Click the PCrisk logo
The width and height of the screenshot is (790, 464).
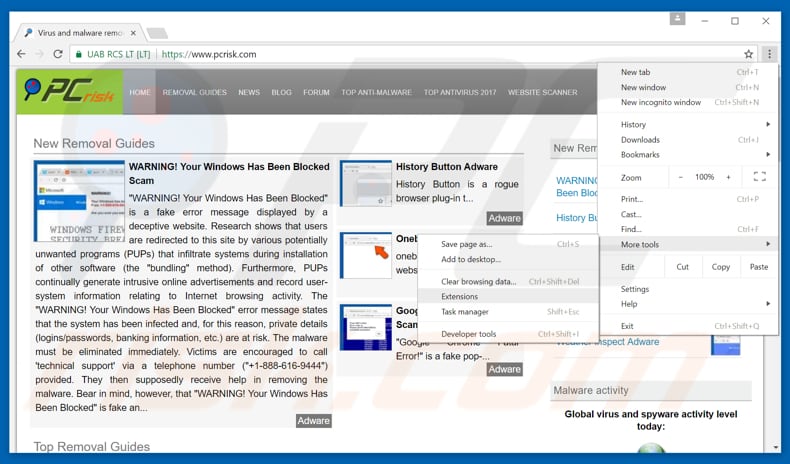pos(70,92)
